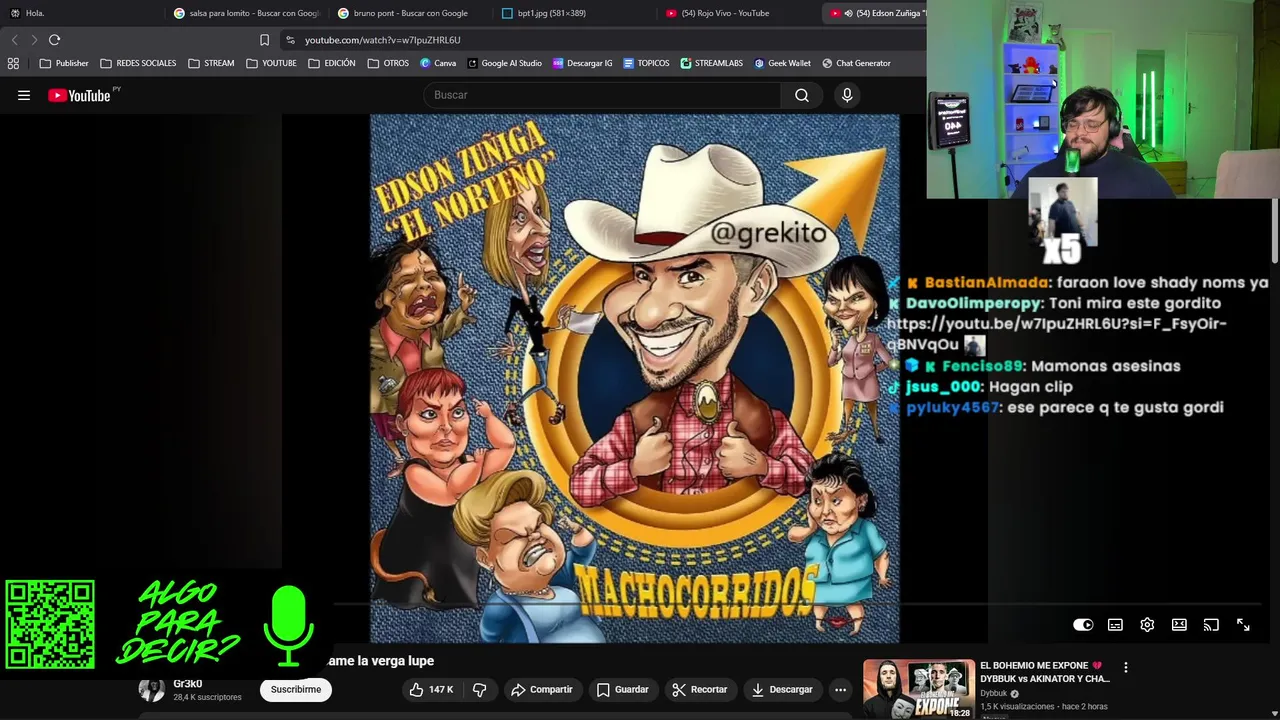Click the address bar URL youtube.com/watch
Viewport: 1280px width, 720px height.
[x=382, y=40]
